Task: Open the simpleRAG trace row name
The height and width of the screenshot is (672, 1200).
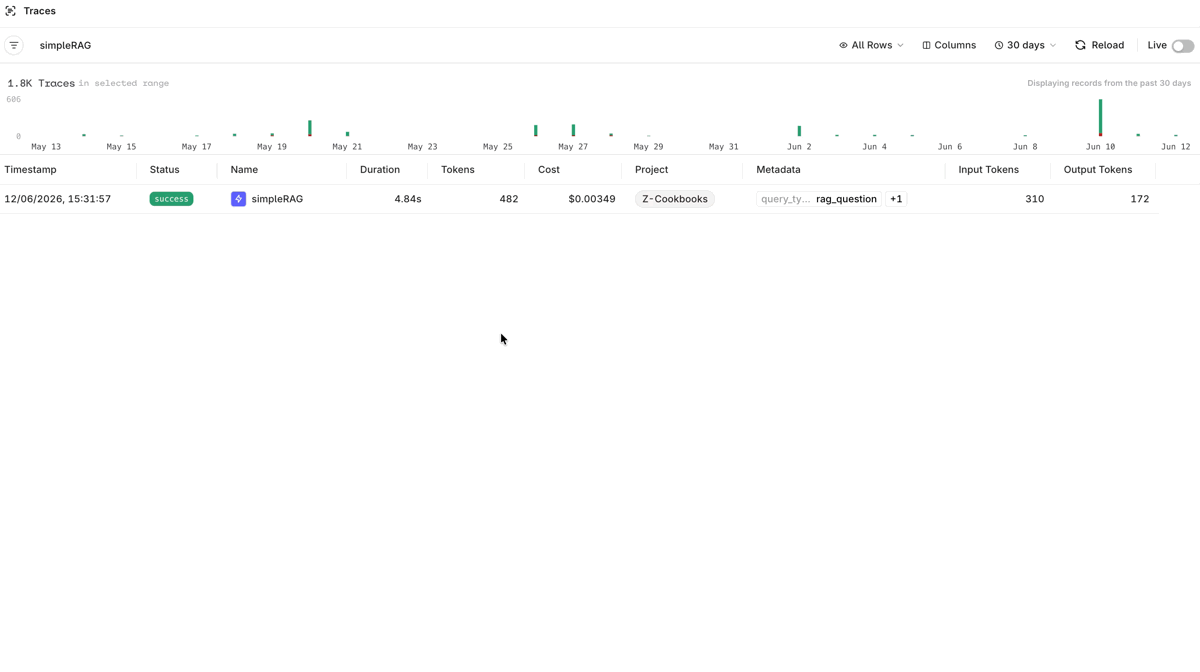Action: [277, 199]
